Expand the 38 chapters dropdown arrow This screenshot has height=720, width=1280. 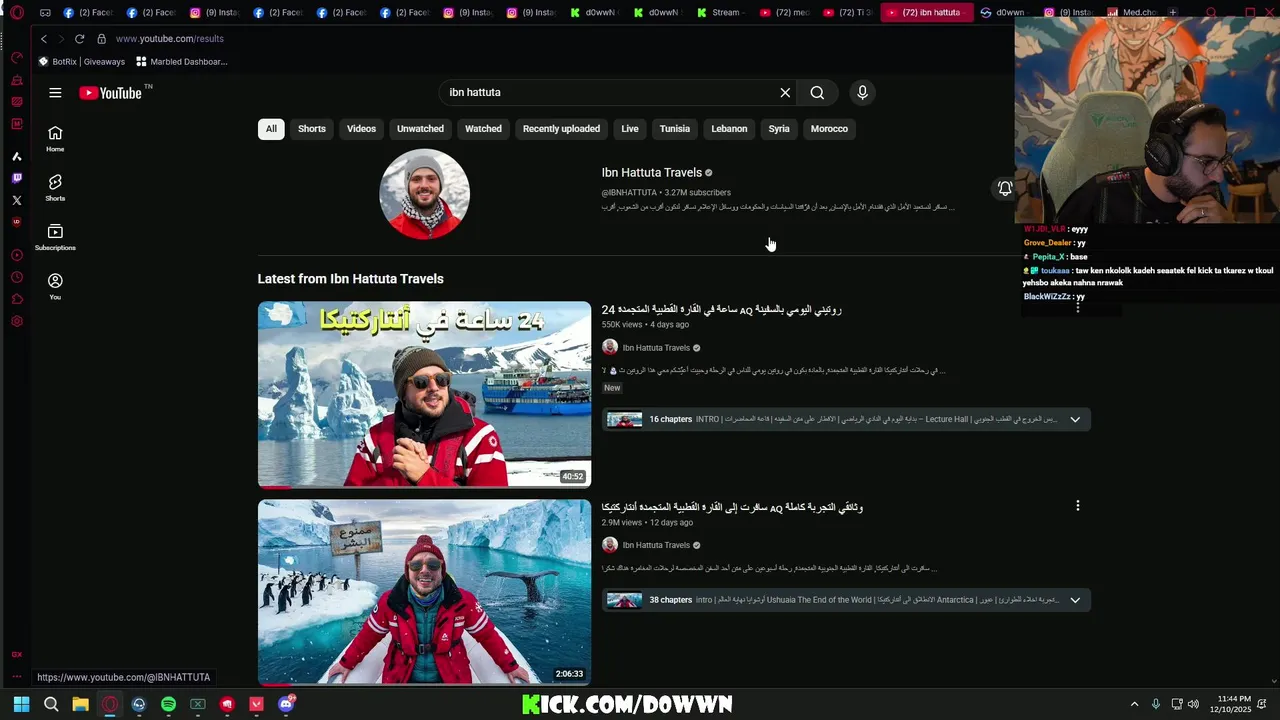point(1075,600)
